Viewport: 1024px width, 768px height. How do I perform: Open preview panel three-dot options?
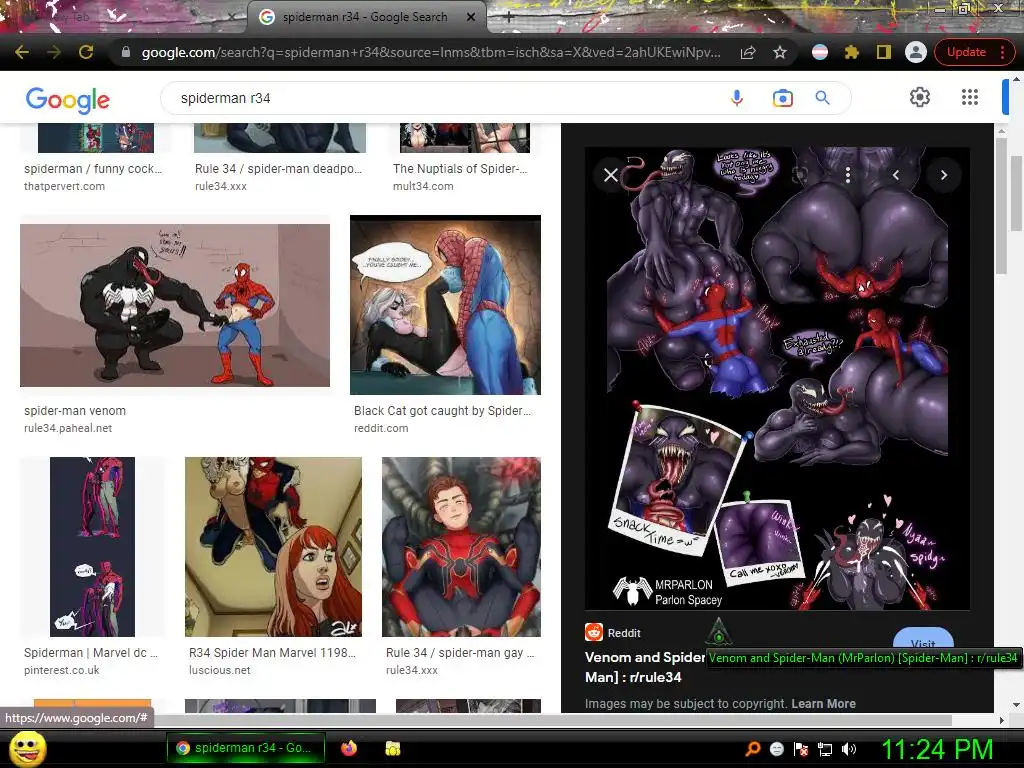coord(848,175)
